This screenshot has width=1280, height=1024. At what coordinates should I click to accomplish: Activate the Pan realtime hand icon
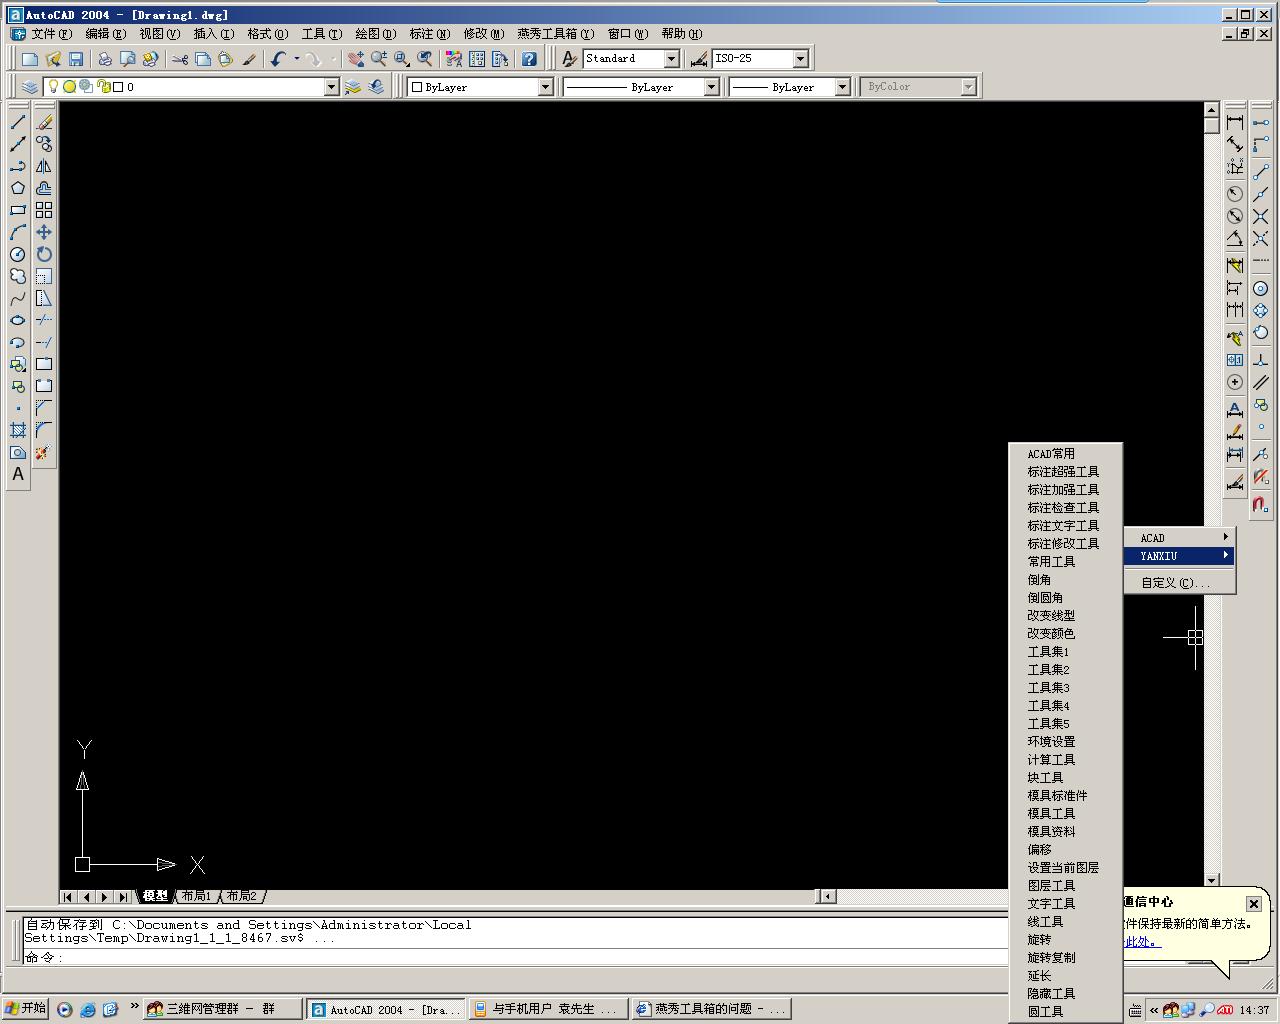click(x=356, y=59)
